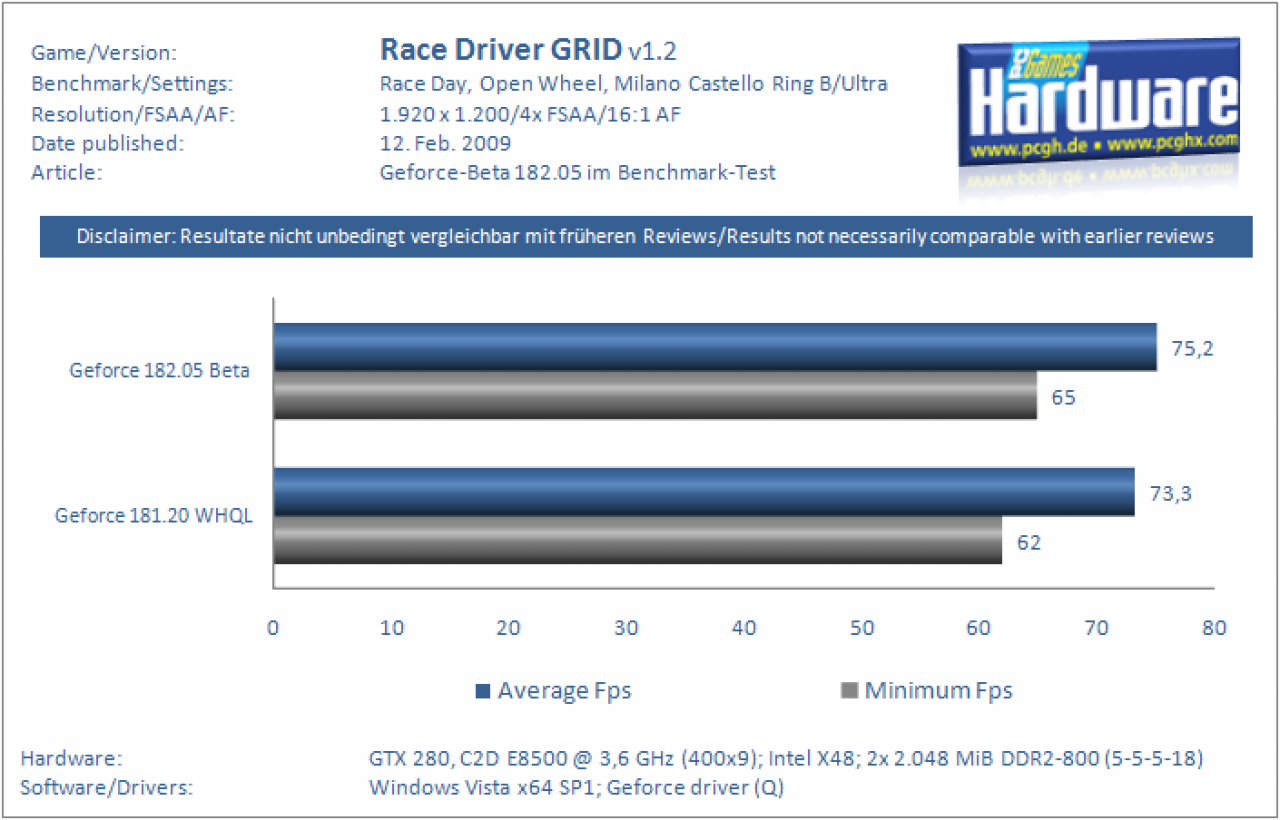The height and width of the screenshot is (820, 1280).
Task: Select the "Average Fps" legend label
Action: (564, 690)
